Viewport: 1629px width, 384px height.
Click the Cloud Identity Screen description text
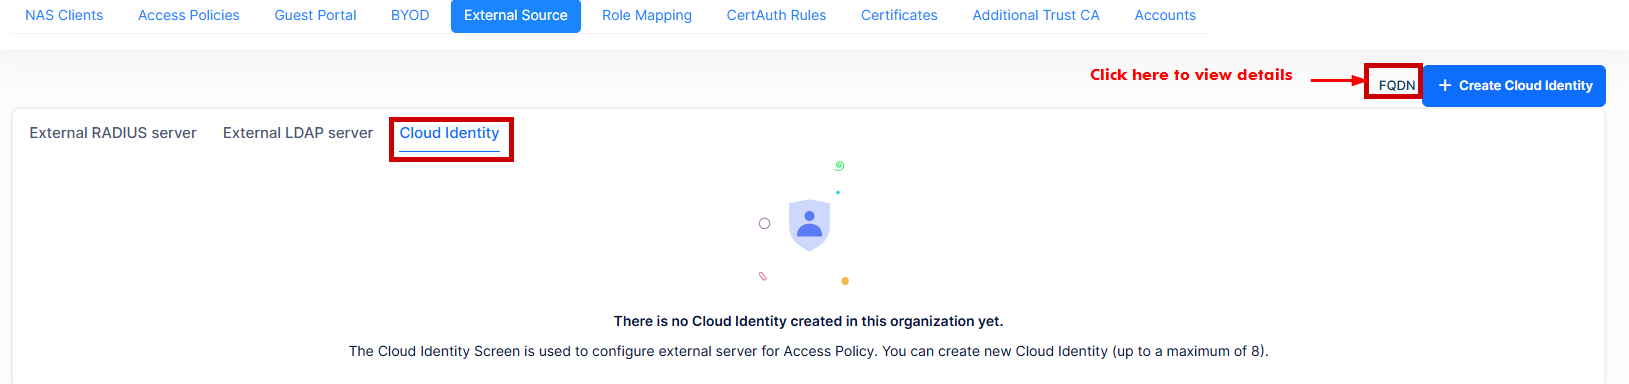[x=808, y=351]
